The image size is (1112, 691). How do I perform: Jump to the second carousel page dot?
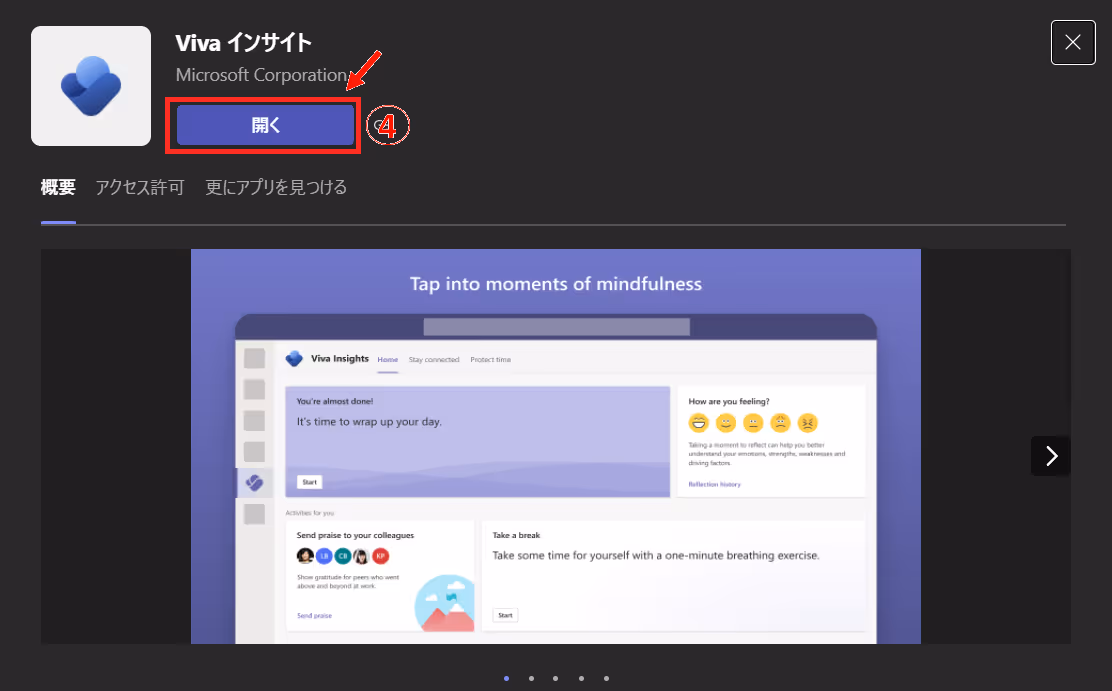[531, 678]
